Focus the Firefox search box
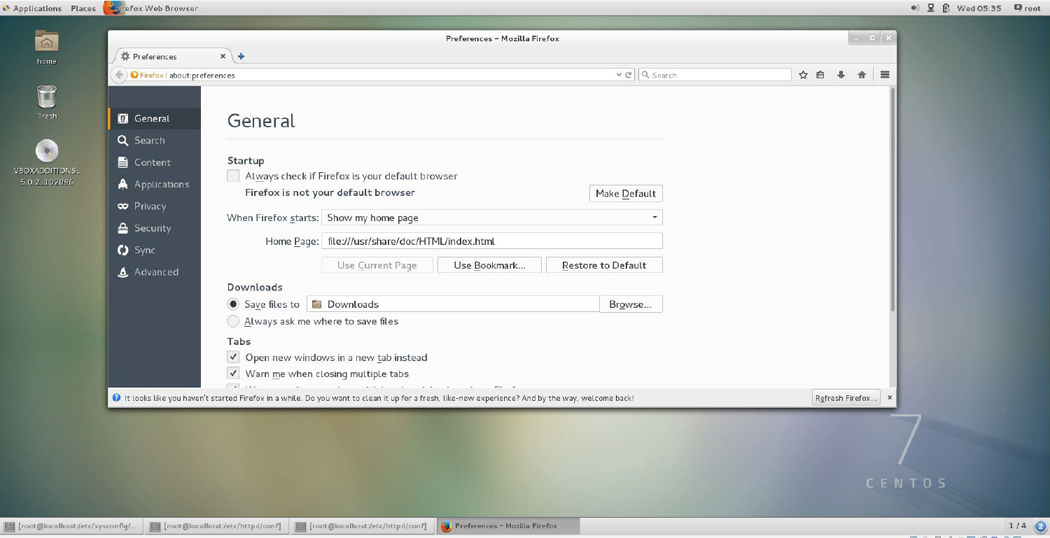Screen dimensions: 1050x538 point(715,75)
